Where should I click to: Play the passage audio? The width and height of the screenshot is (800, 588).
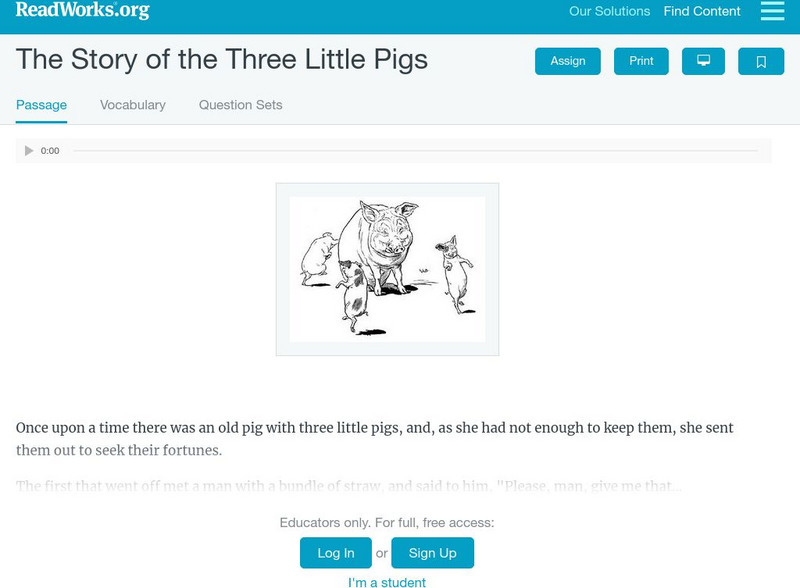[29, 151]
